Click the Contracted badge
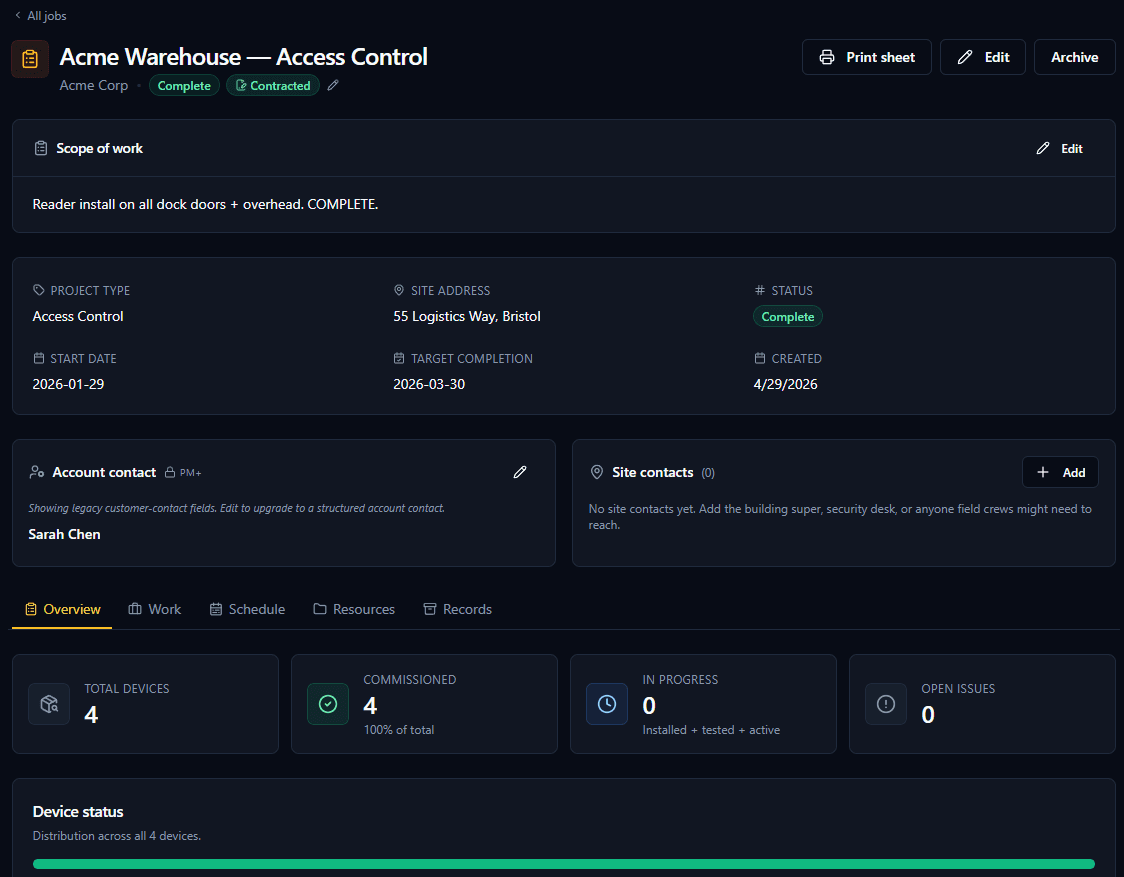Viewport: 1124px width, 877px height. pyautogui.click(x=273, y=85)
